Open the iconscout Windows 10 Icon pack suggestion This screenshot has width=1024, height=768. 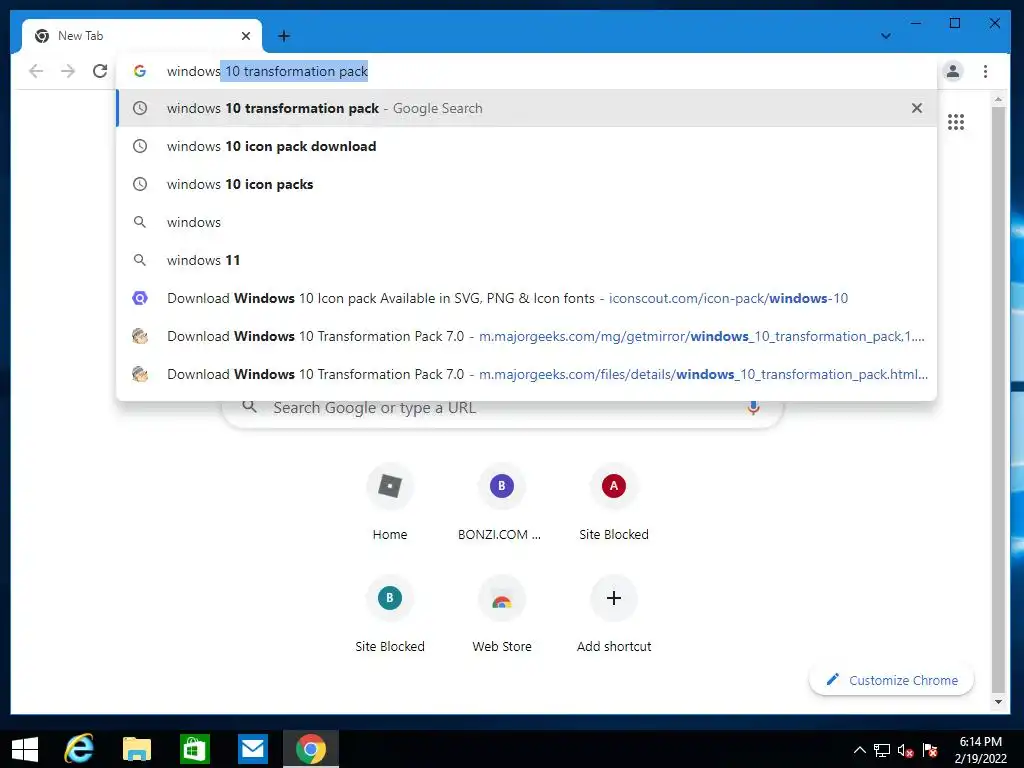pos(526,298)
